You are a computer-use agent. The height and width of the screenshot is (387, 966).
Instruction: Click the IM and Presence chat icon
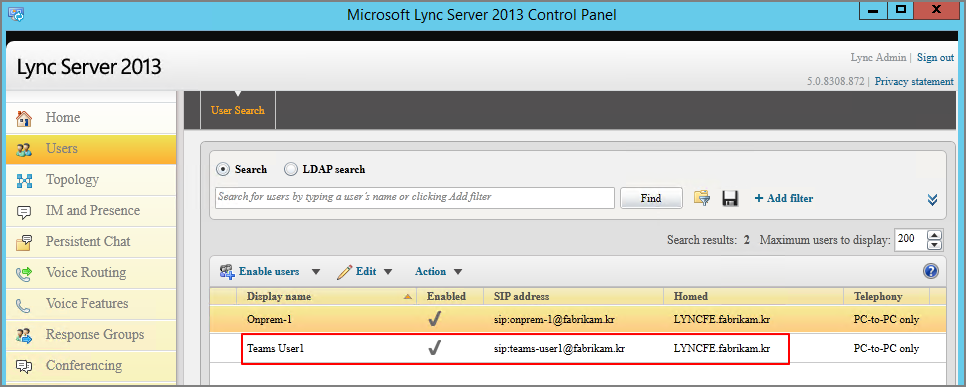[x=23, y=211]
